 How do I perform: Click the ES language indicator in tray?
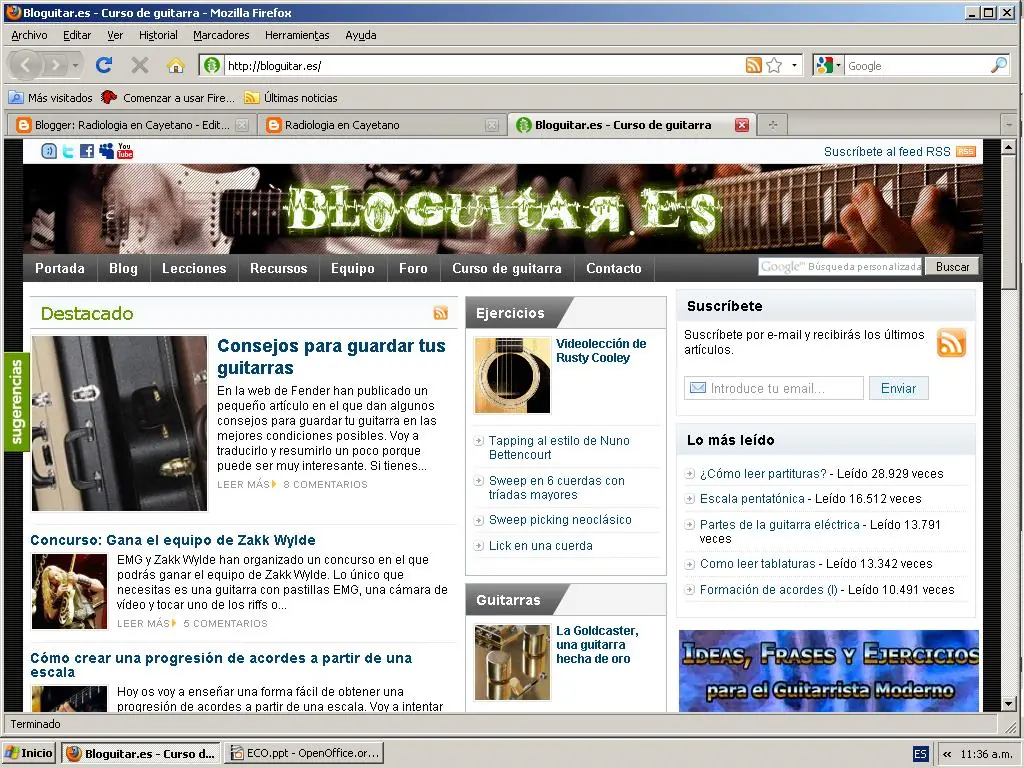(x=920, y=754)
